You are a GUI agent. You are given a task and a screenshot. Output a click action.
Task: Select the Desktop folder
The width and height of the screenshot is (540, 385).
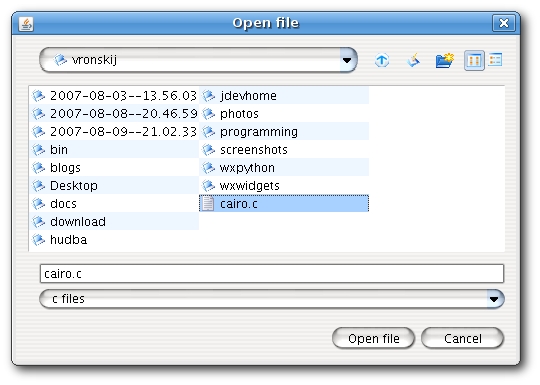[115, 186]
